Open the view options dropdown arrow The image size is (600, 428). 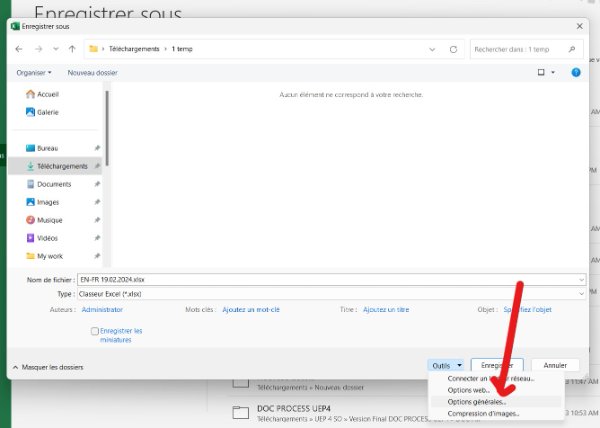coord(553,72)
